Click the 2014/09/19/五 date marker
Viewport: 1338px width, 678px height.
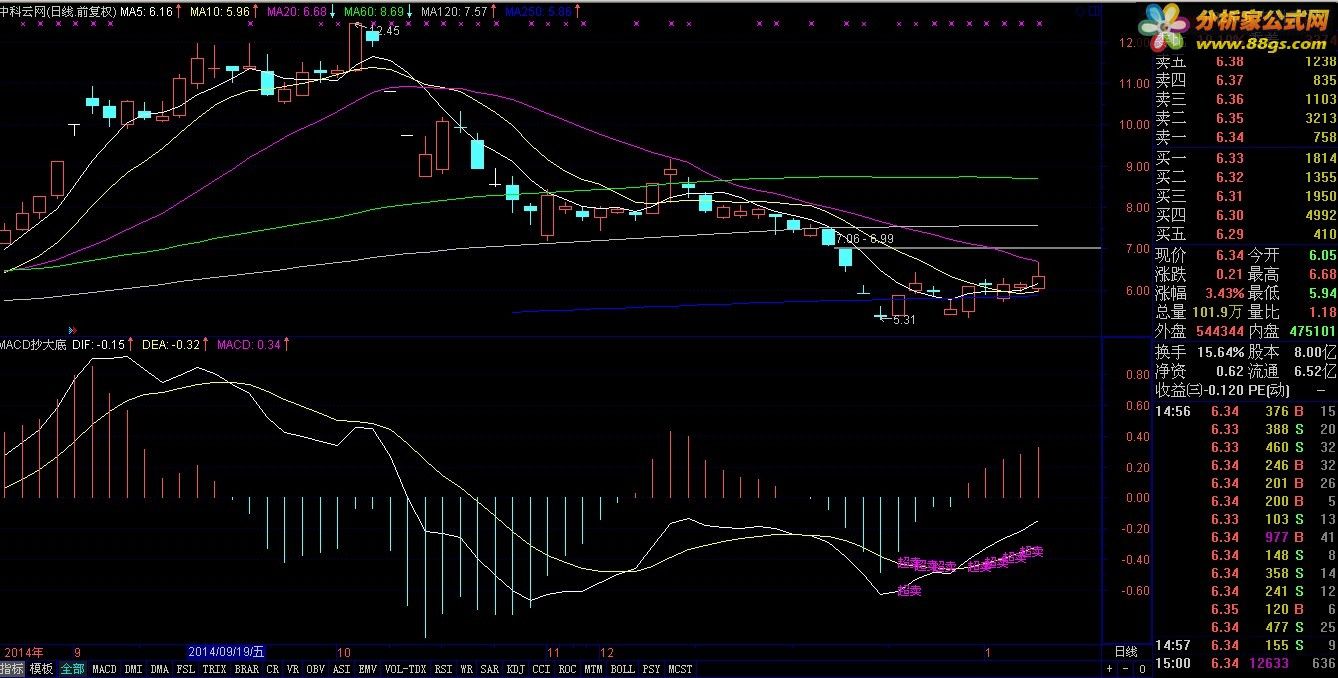point(227,651)
